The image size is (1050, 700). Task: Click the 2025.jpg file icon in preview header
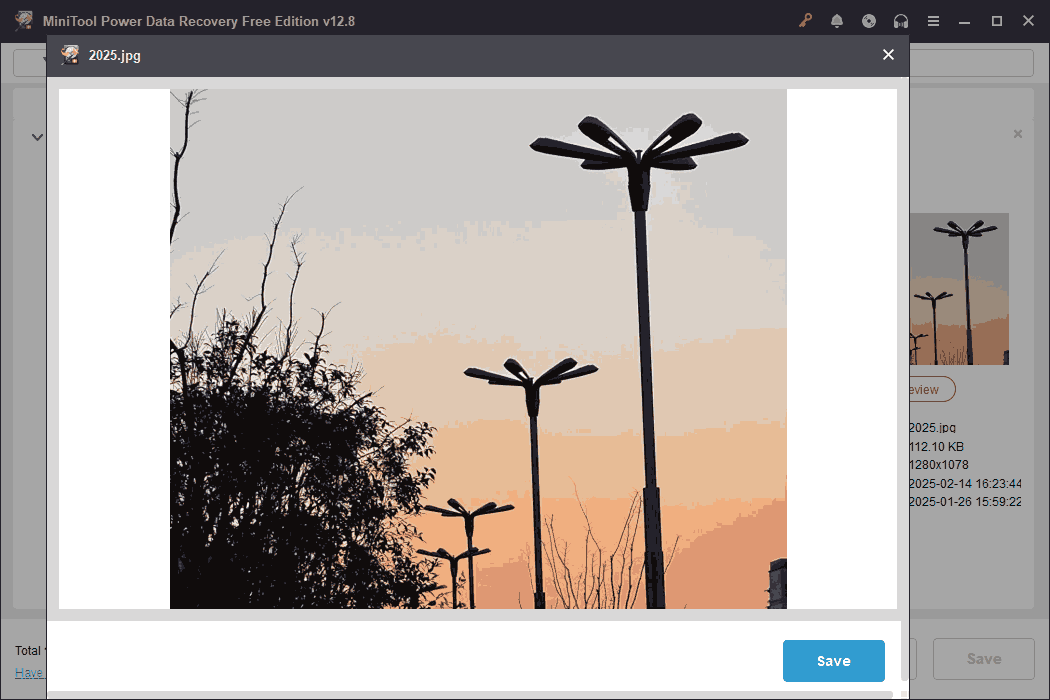click(69, 55)
